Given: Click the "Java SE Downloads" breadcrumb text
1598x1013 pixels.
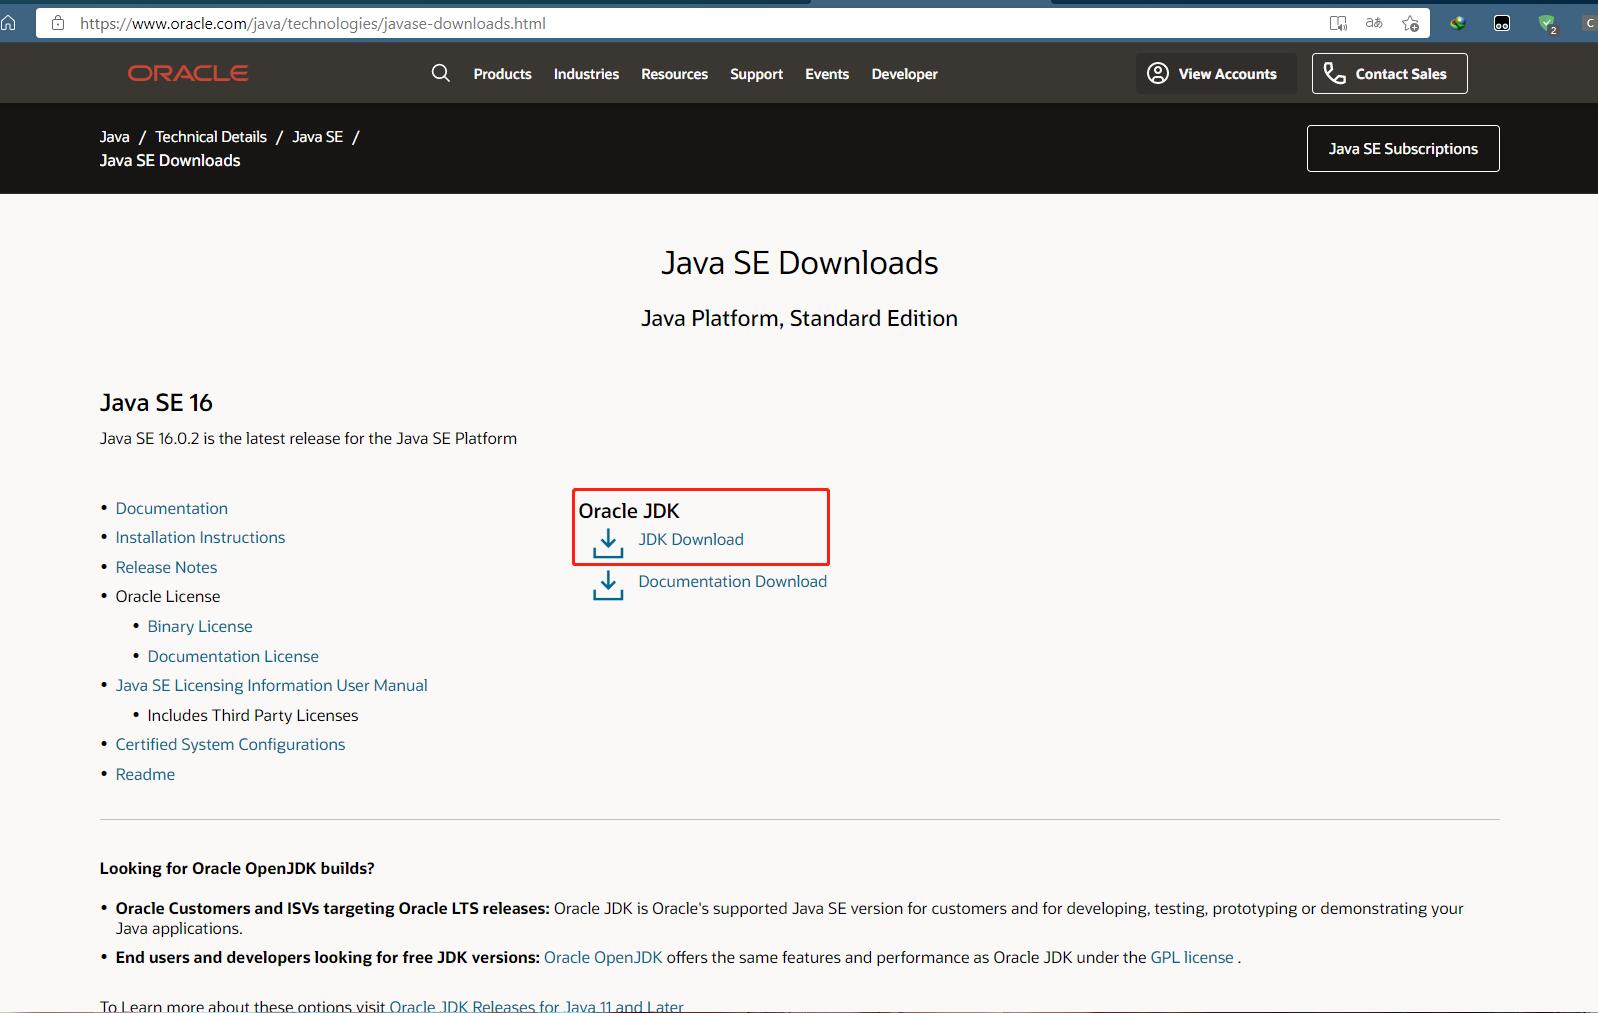Looking at the screenshot, I should (x=170, y=160).
